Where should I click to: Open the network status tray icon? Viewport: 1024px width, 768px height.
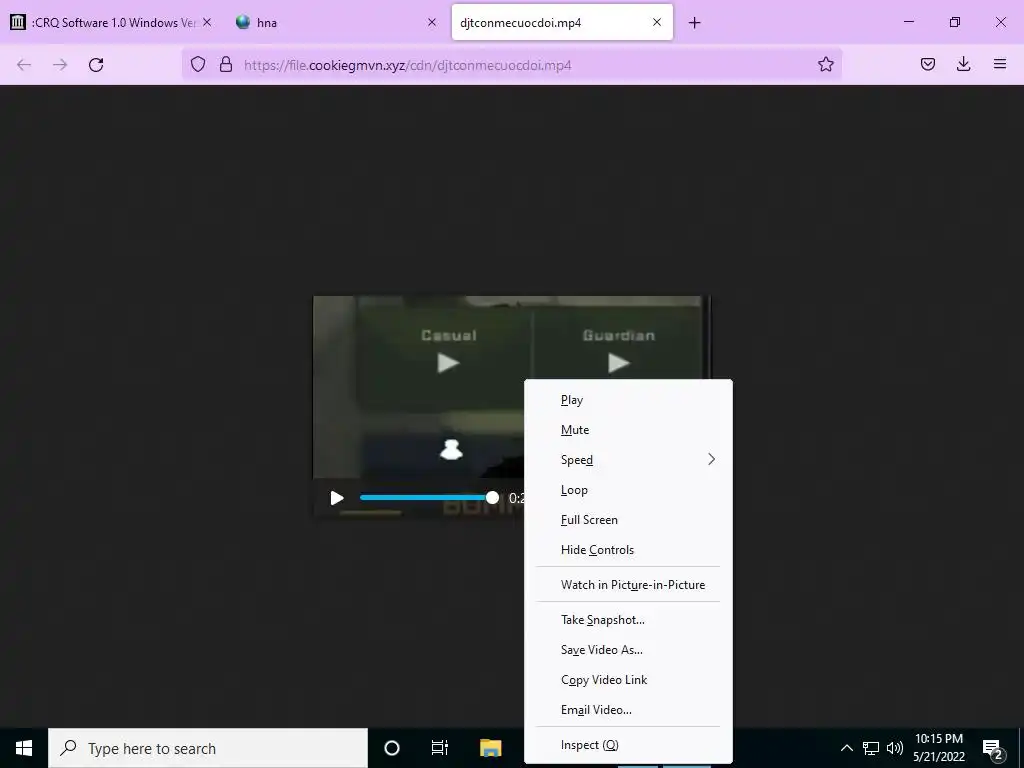(x=871, y=748)
